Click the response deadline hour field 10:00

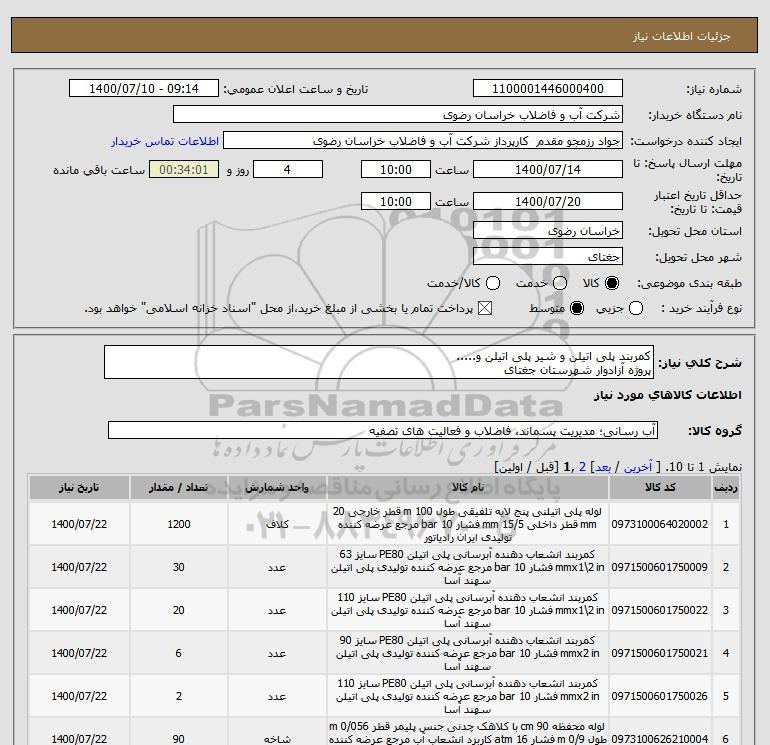[x=396, y=169]
